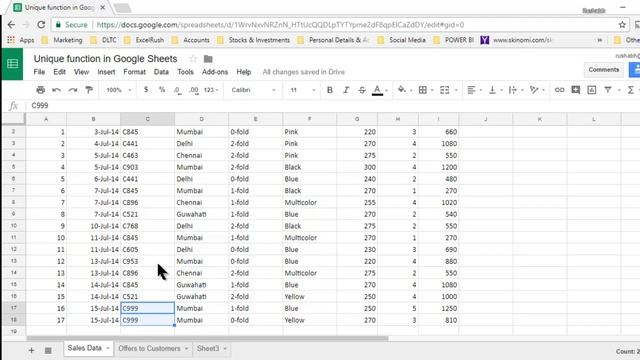
Task: Reload the page in browser
Action: coord(41,25)
